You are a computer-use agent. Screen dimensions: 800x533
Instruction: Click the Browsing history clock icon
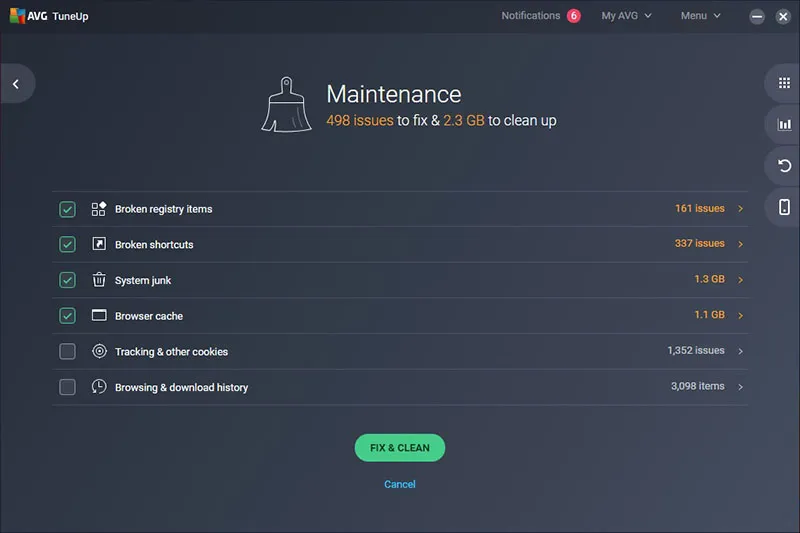pyautogui.click(x=99, y=387)
